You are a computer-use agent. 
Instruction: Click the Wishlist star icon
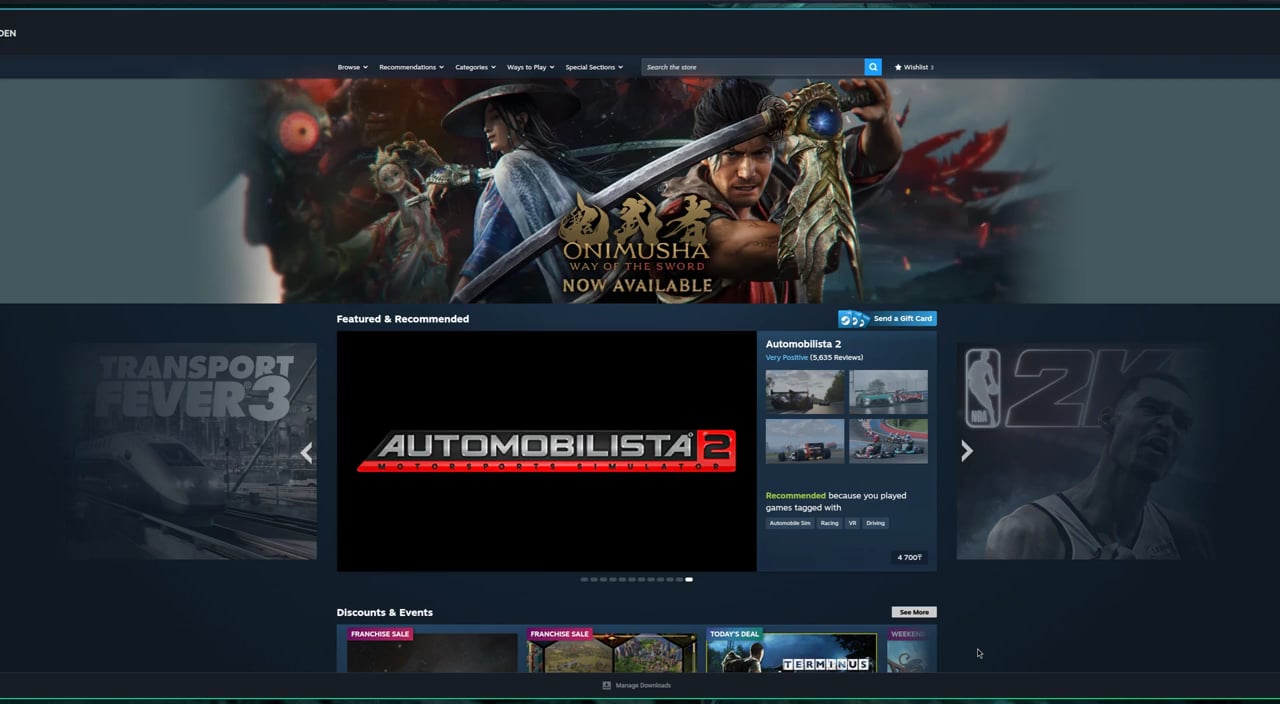[x=898, y=67]
